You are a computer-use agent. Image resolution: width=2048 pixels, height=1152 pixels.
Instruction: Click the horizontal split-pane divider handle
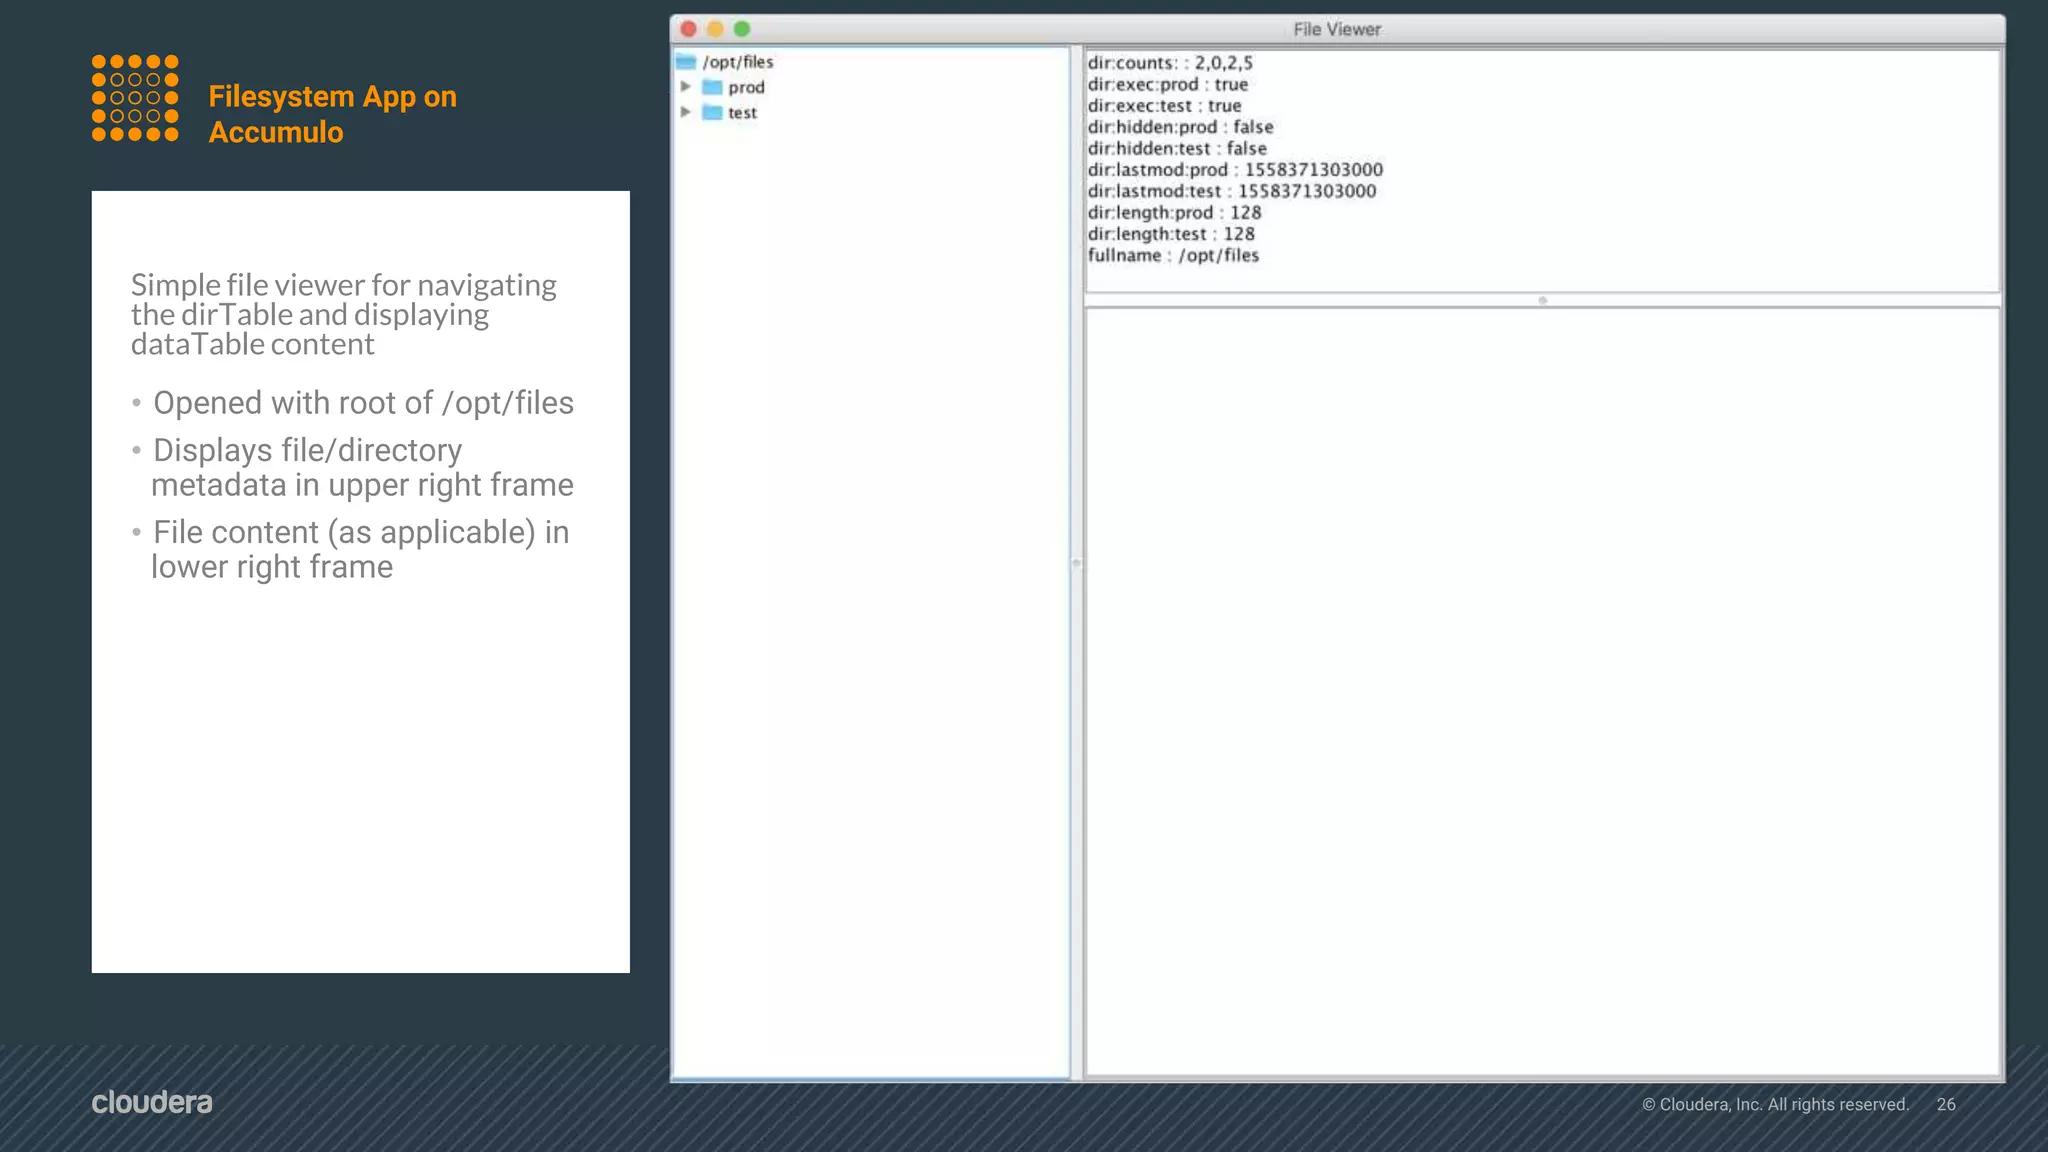(x=1543, y=300)
